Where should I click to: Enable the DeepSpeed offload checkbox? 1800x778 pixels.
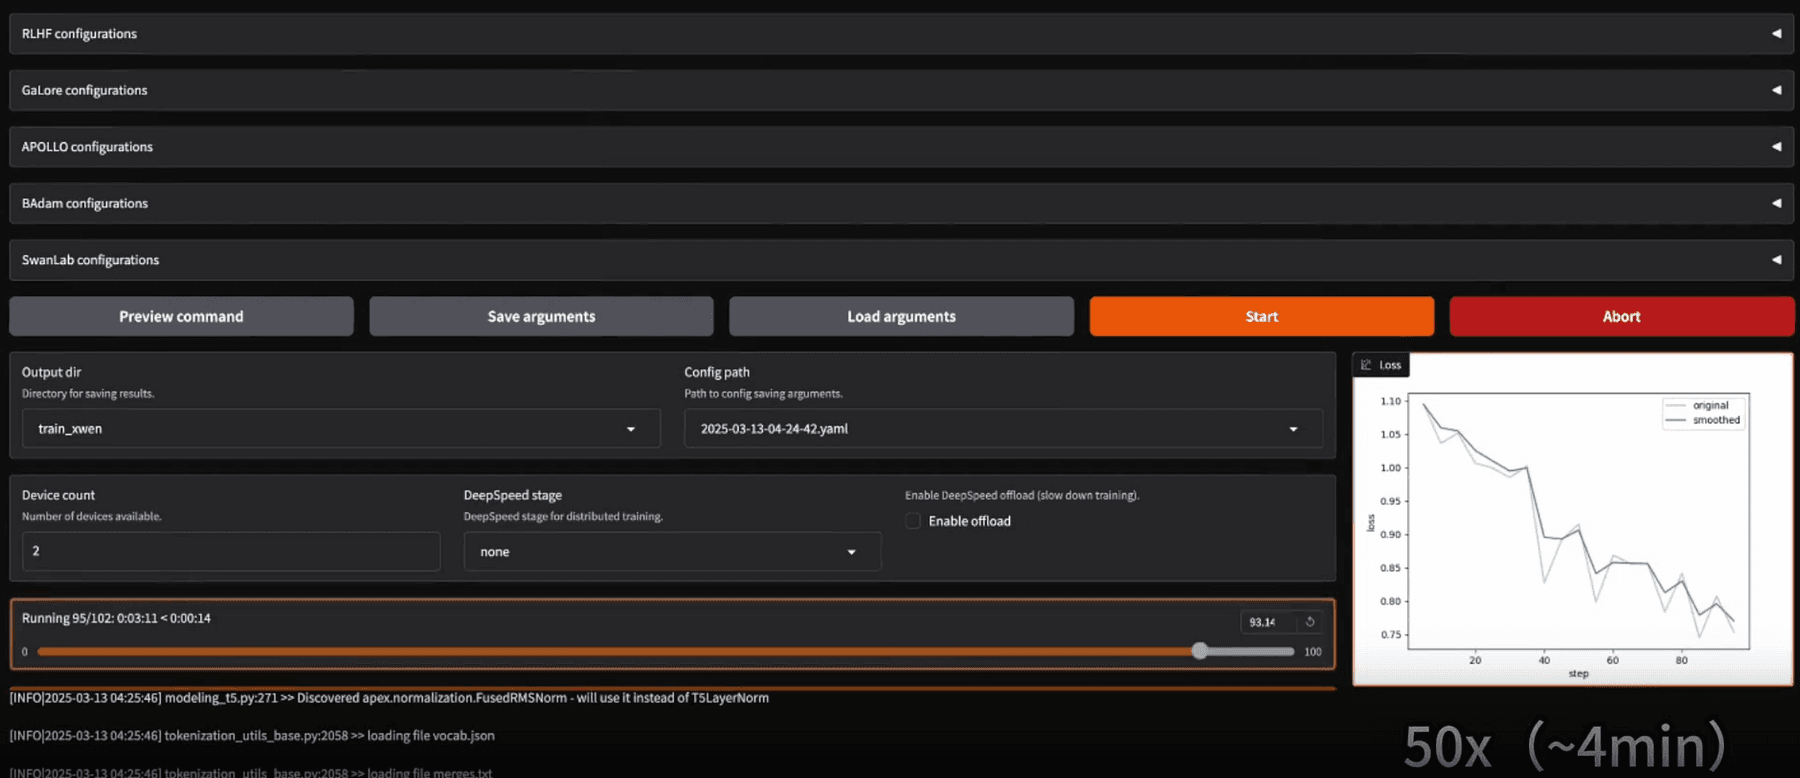click(913, 521)
